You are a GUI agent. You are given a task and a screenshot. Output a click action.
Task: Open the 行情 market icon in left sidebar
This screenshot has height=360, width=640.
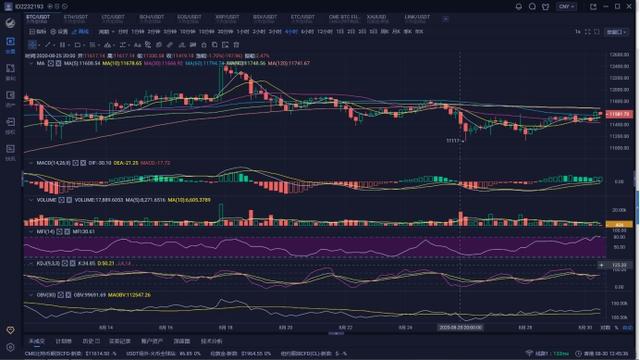(x=10, y=45)
